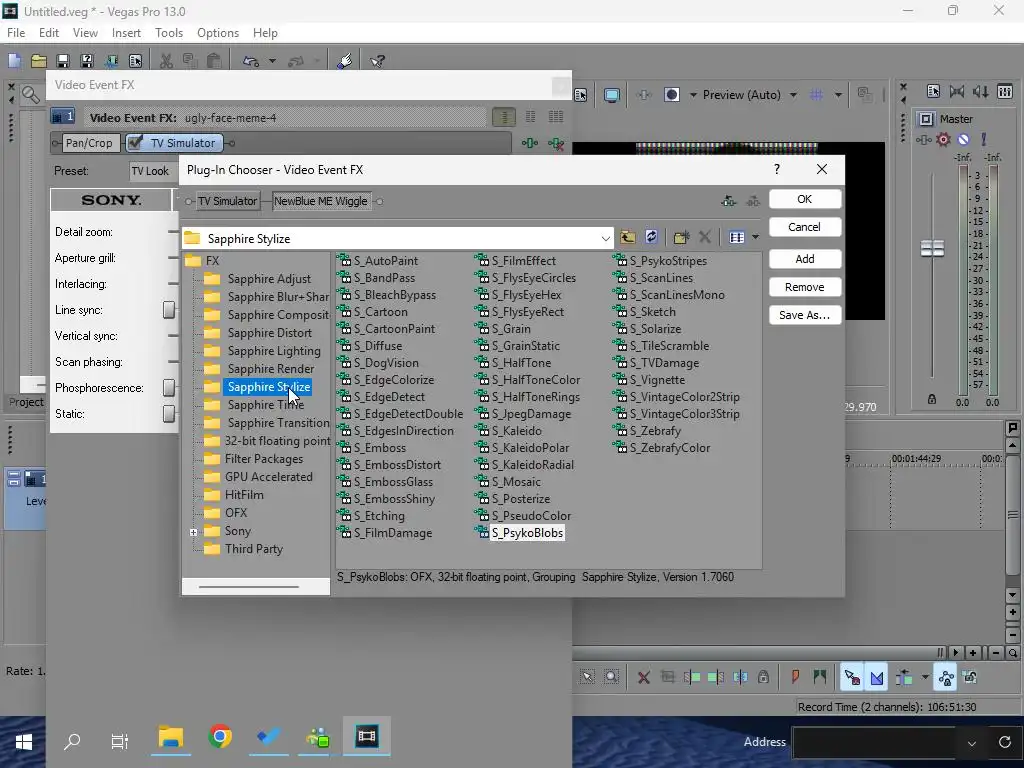Viewport: 1024px width, 768px height.
Task: Click the Save As... button
Action: pos(805,315)
